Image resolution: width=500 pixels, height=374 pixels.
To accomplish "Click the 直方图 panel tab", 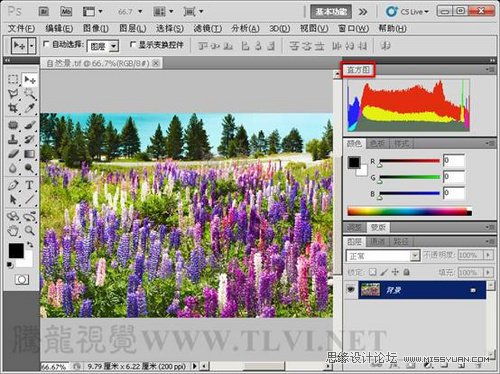I will click(x=358, y=70).
